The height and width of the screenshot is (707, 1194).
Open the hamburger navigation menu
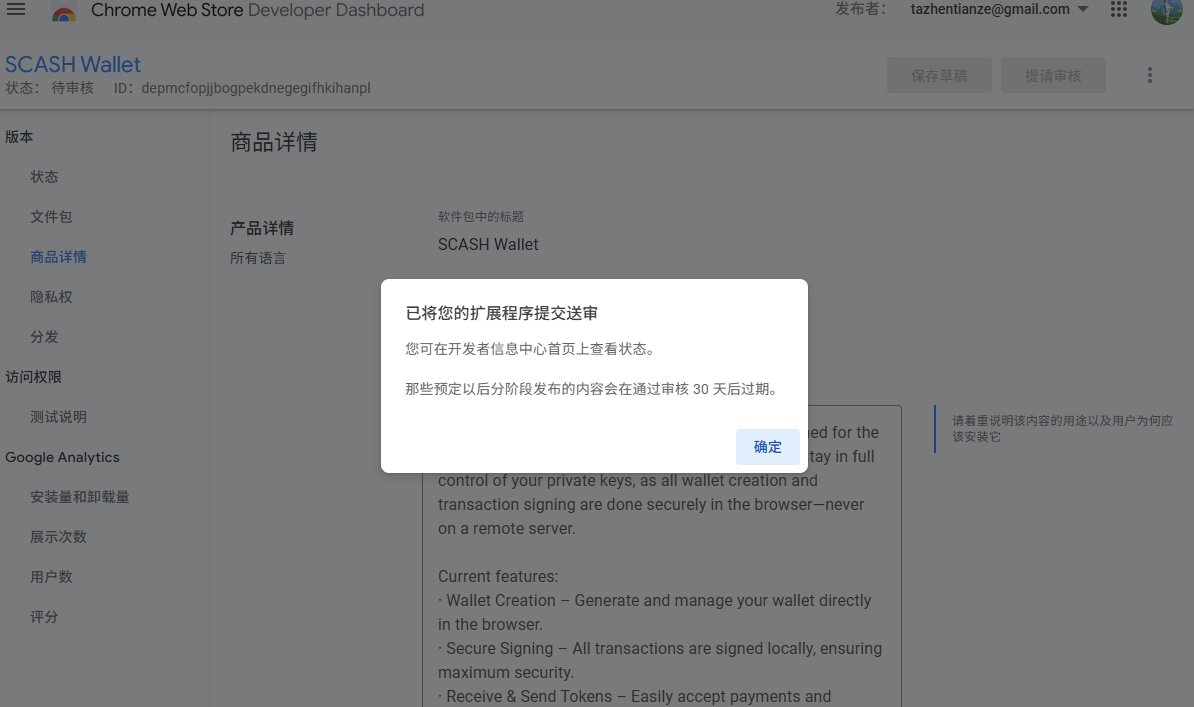(16, 9)
